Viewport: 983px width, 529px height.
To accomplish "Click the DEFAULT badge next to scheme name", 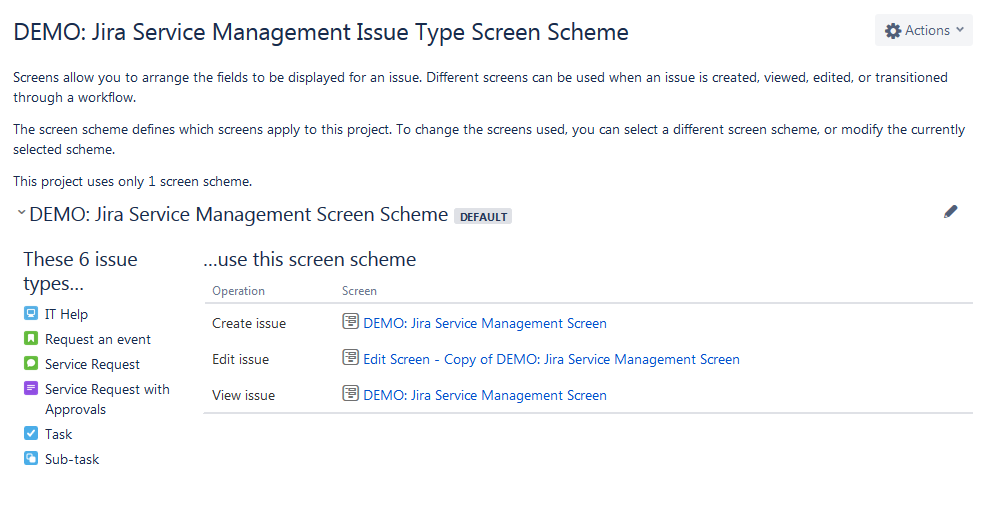I will [x=483, y=217].
